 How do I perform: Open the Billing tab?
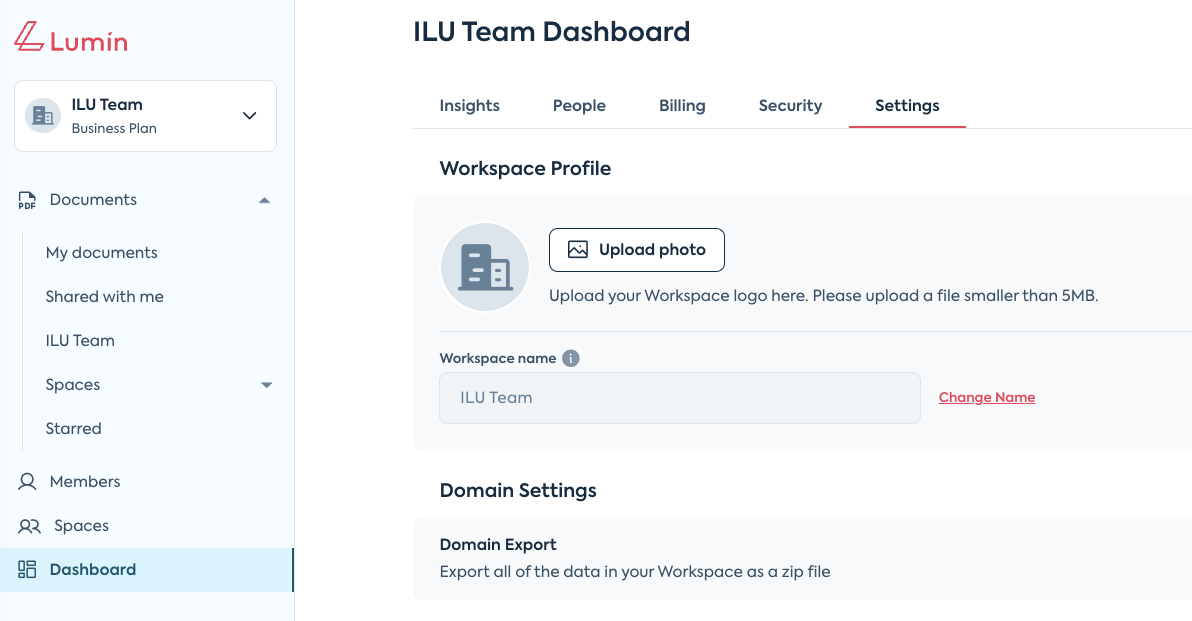click(x=682, y=106)
